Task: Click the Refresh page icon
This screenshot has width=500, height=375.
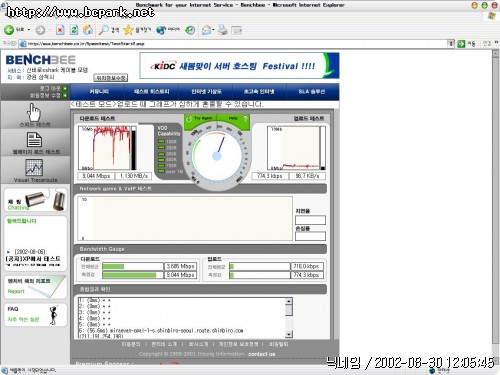Action: (74, 30)
